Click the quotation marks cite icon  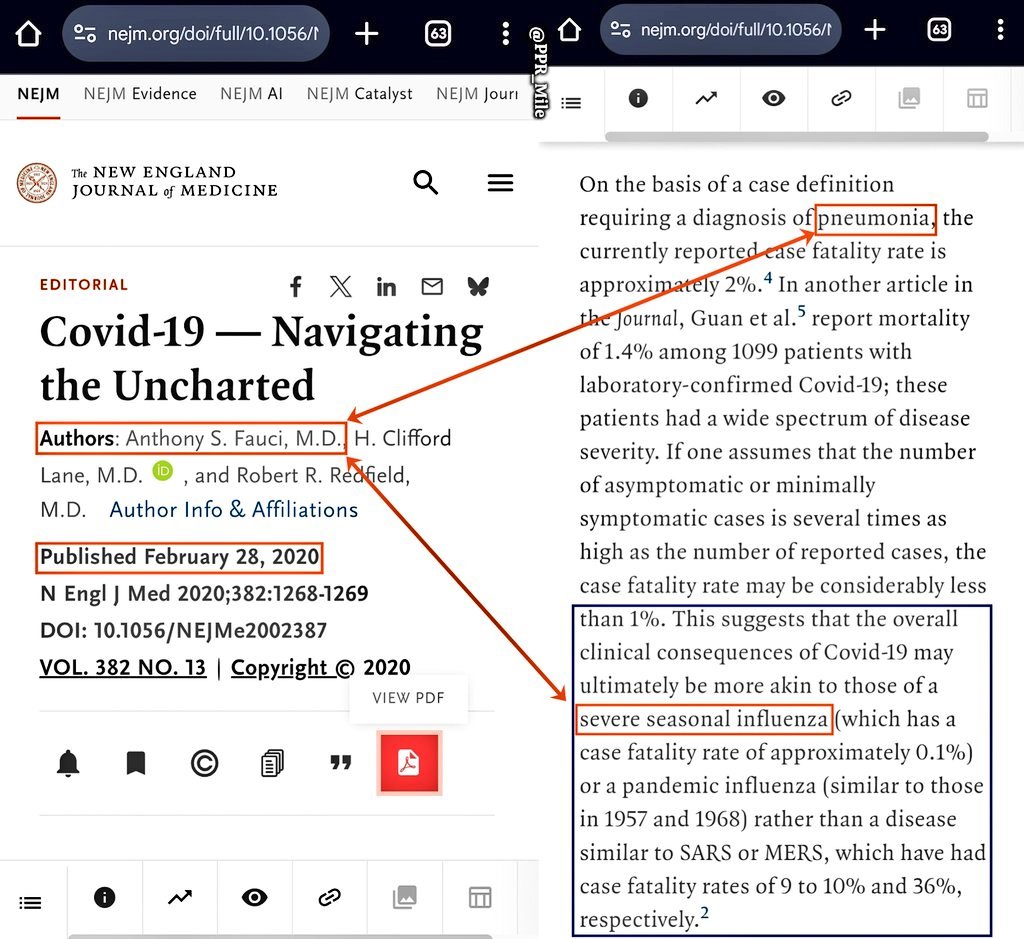(340, 762)
